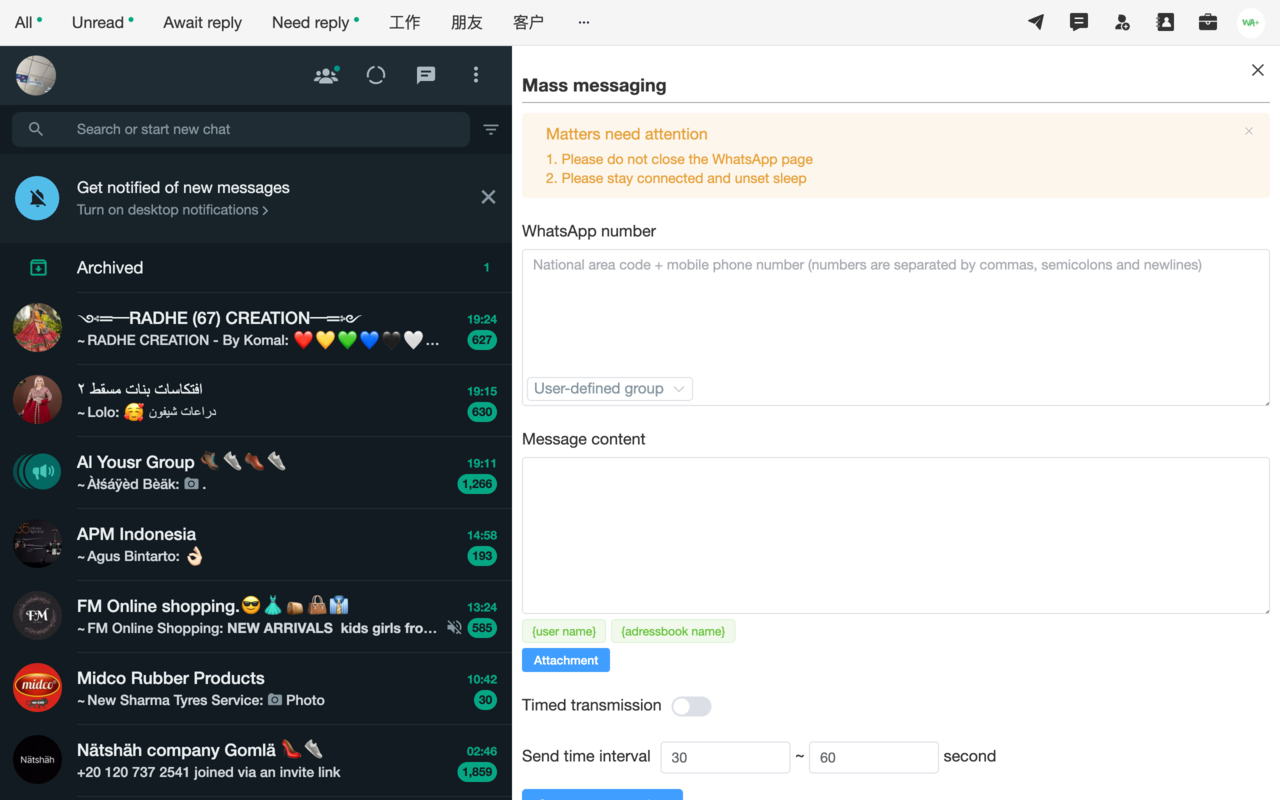Toggle unread chats filter icon
Viewport: 1280px width, 800px height.
click(x=491, y=129)
